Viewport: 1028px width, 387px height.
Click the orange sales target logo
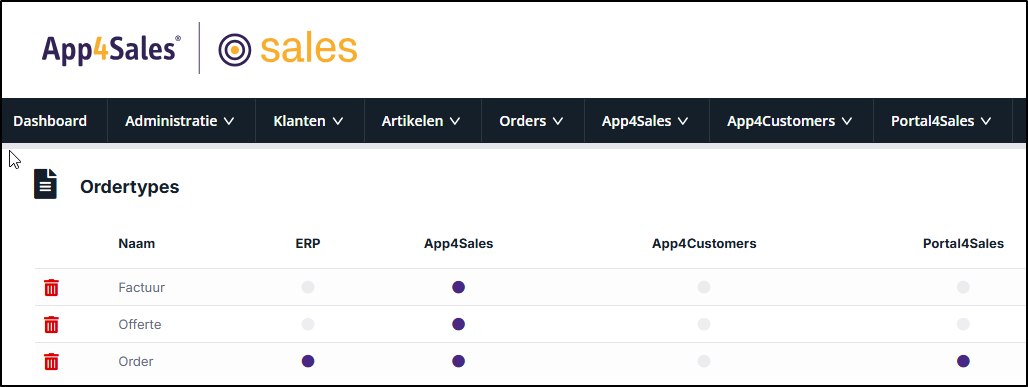pos(288,49)
